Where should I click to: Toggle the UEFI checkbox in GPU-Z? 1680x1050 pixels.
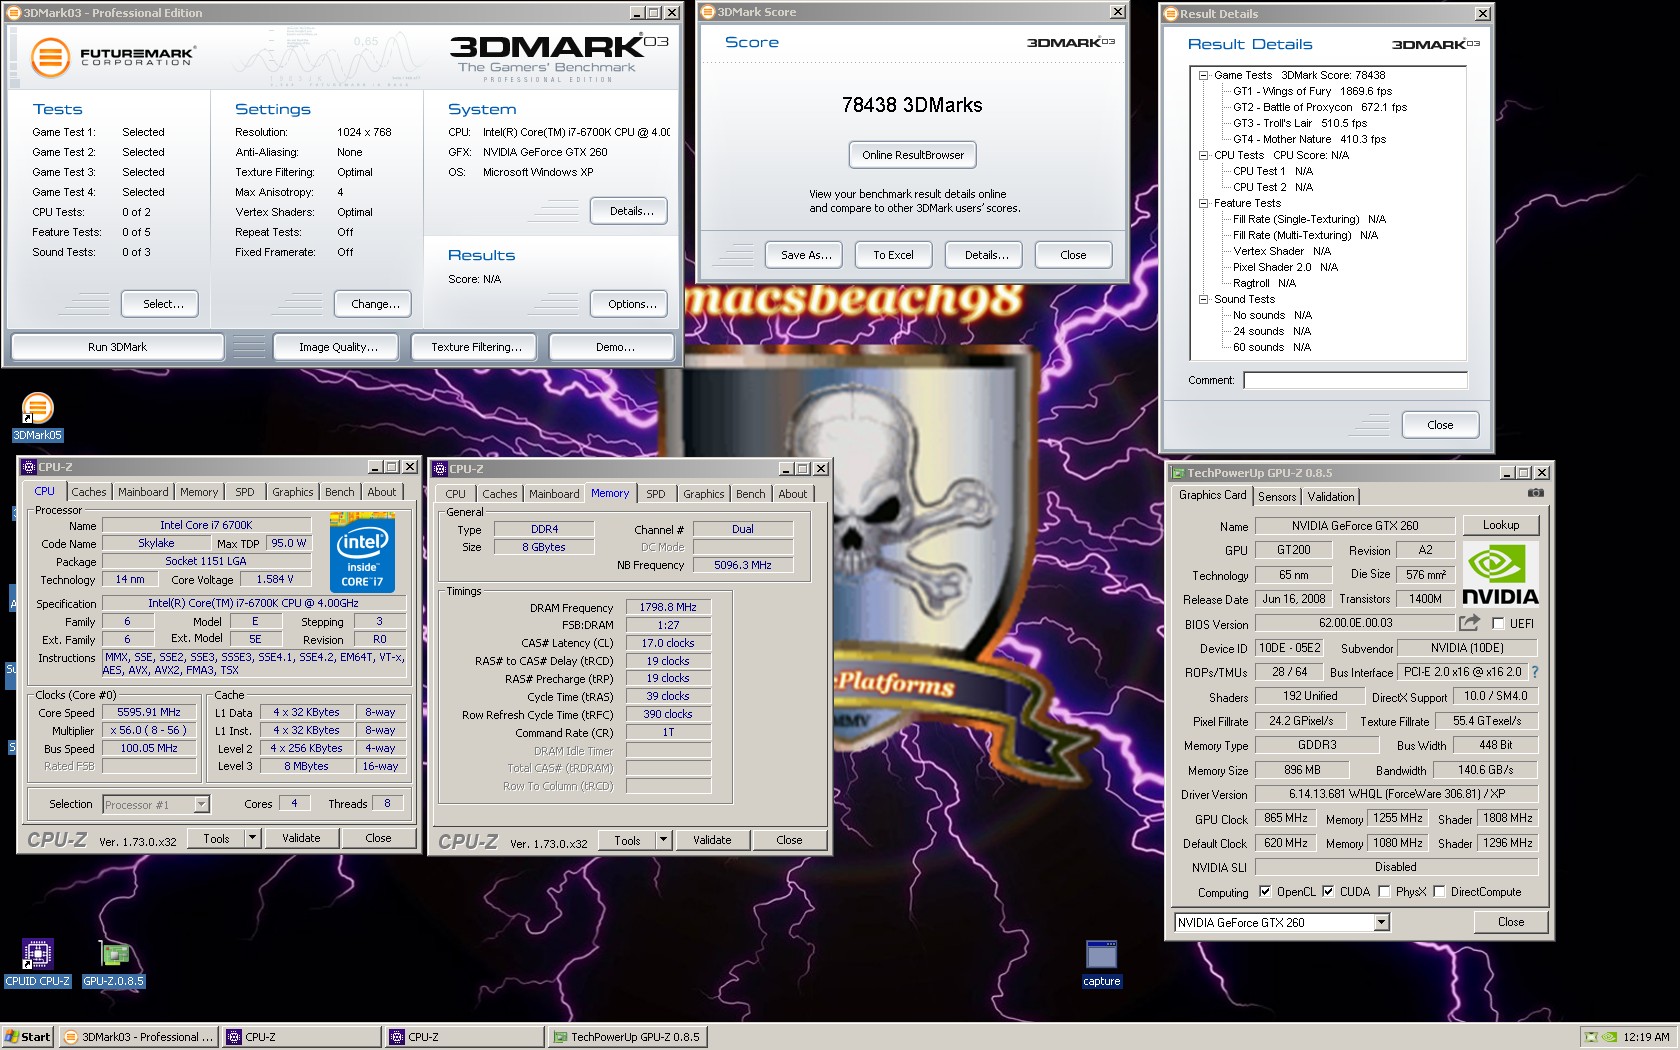click(1498, 623)
